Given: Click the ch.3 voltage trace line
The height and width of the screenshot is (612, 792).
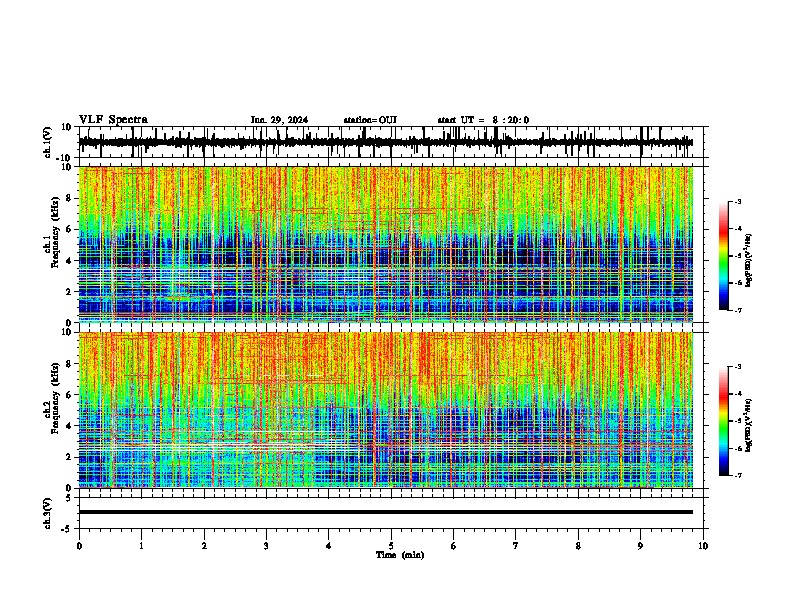Looking at the screenshot, I should (x=386, y=512).
